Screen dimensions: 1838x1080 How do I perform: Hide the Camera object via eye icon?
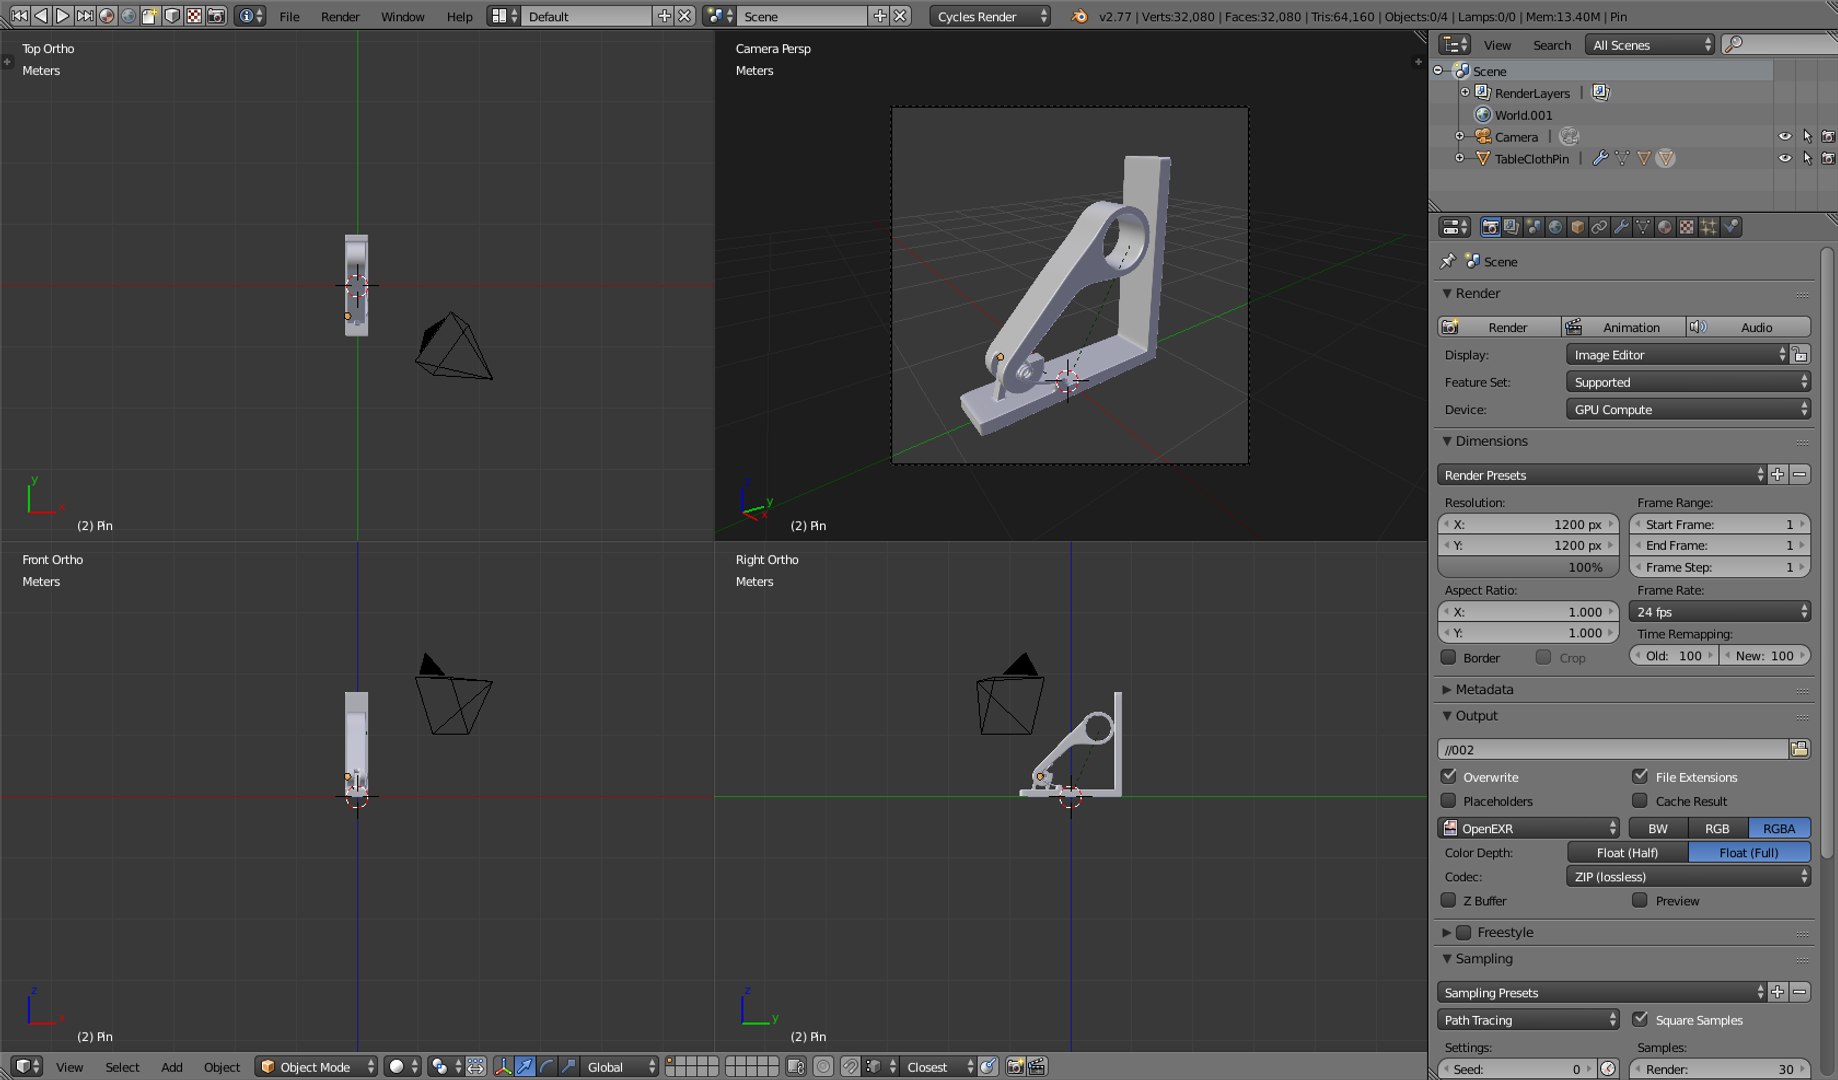(x=1785, y=137)
